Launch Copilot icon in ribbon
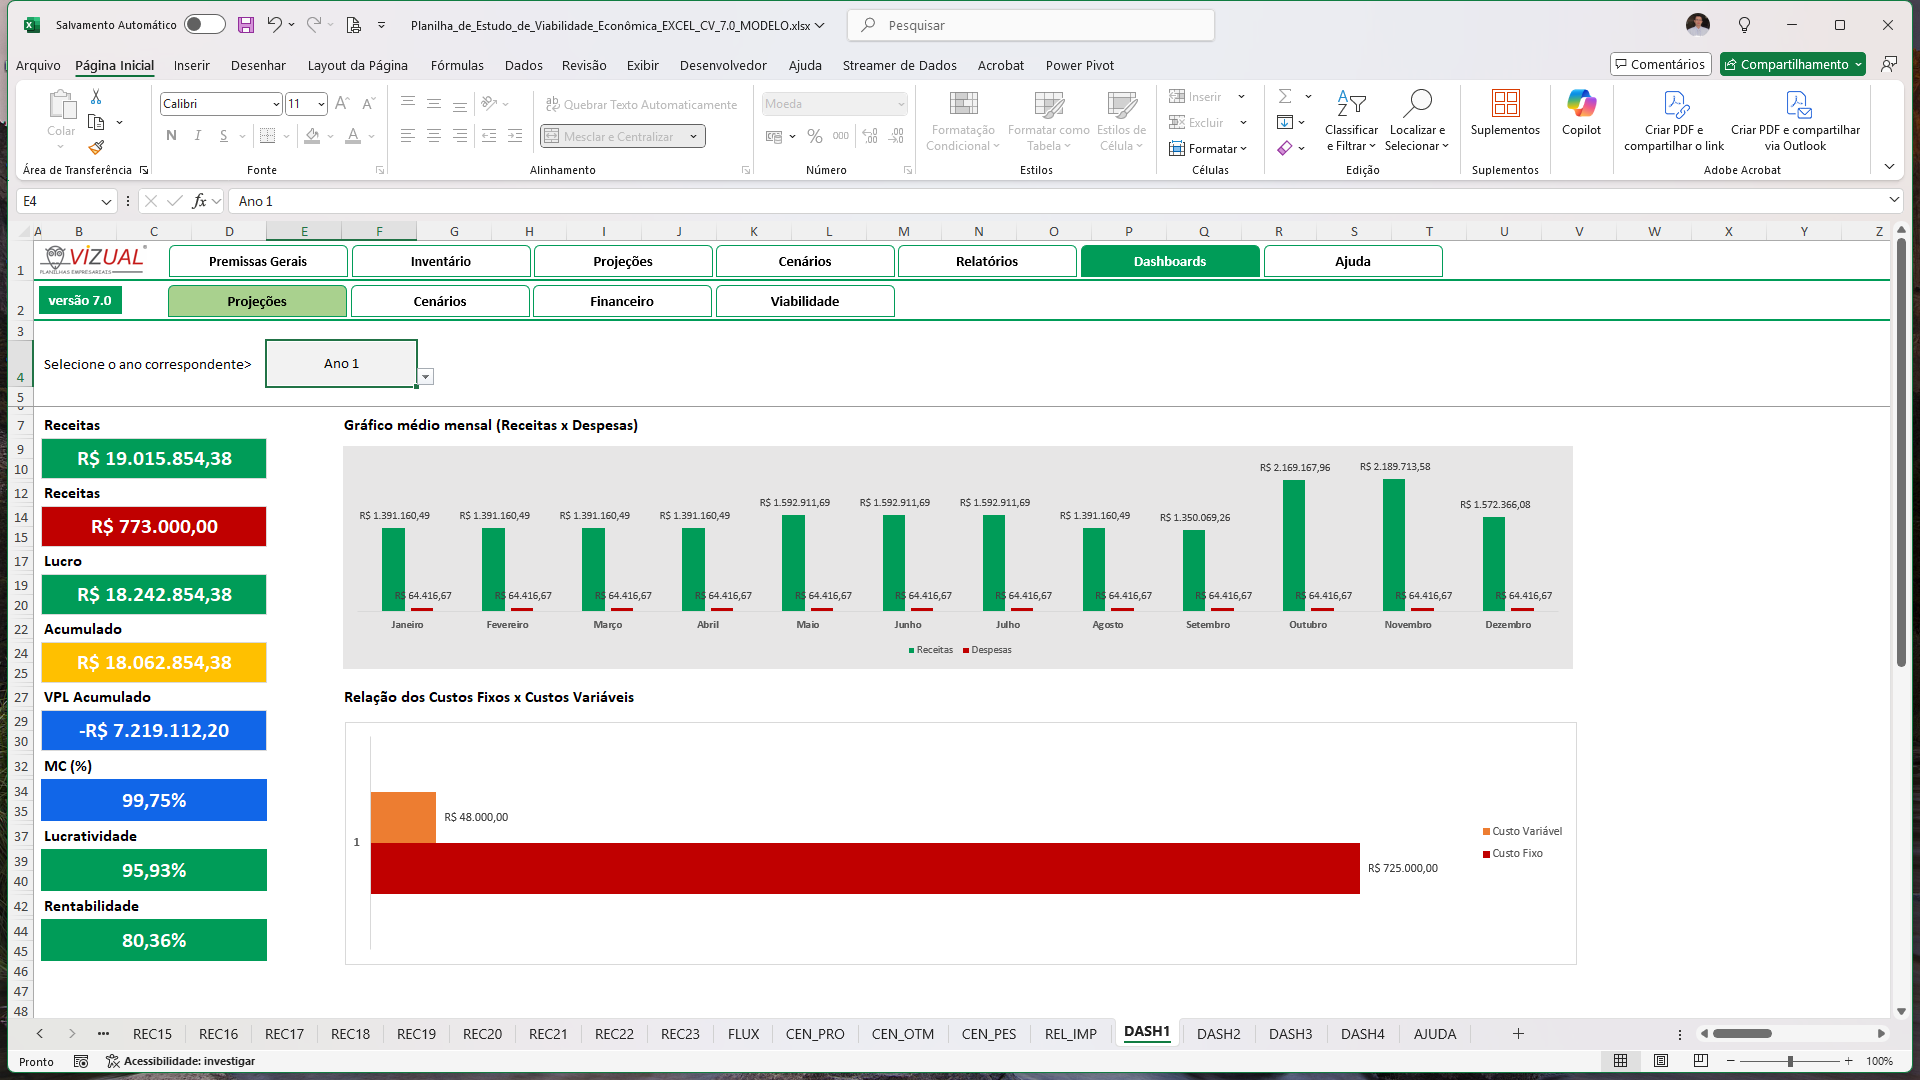Screen dimensions: 1920x1080 1581,113
